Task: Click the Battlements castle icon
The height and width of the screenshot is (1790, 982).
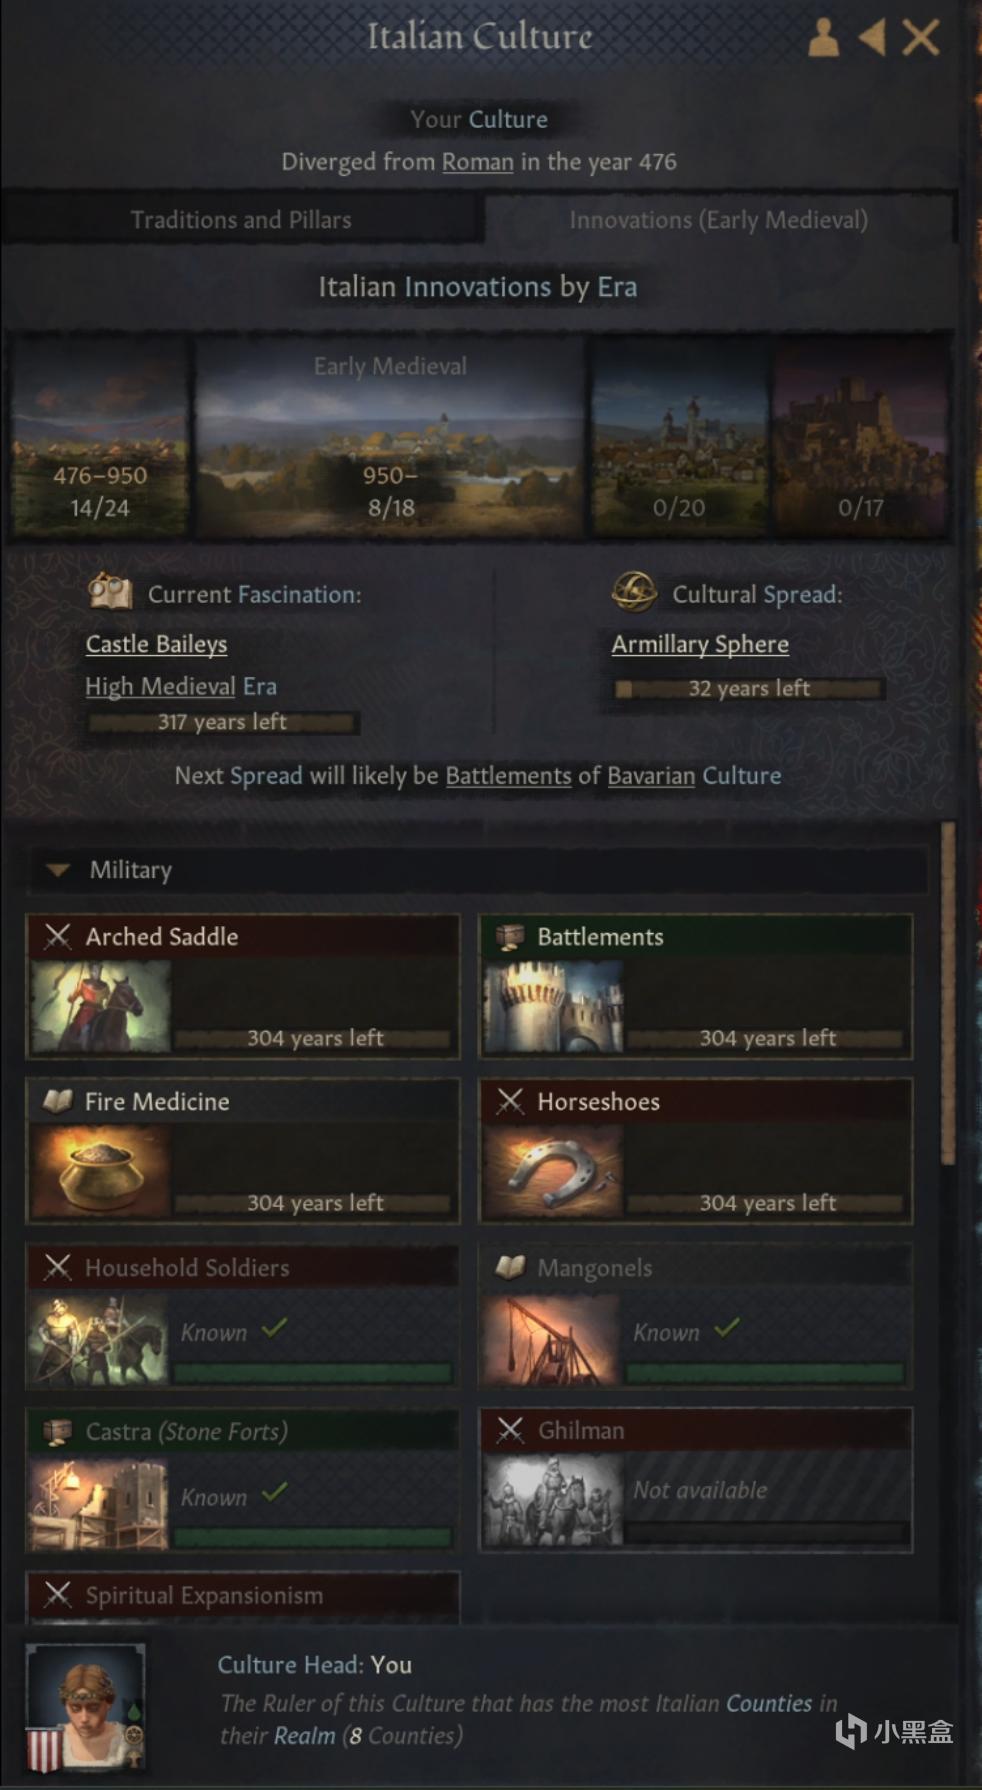Action: [553, 1006]
